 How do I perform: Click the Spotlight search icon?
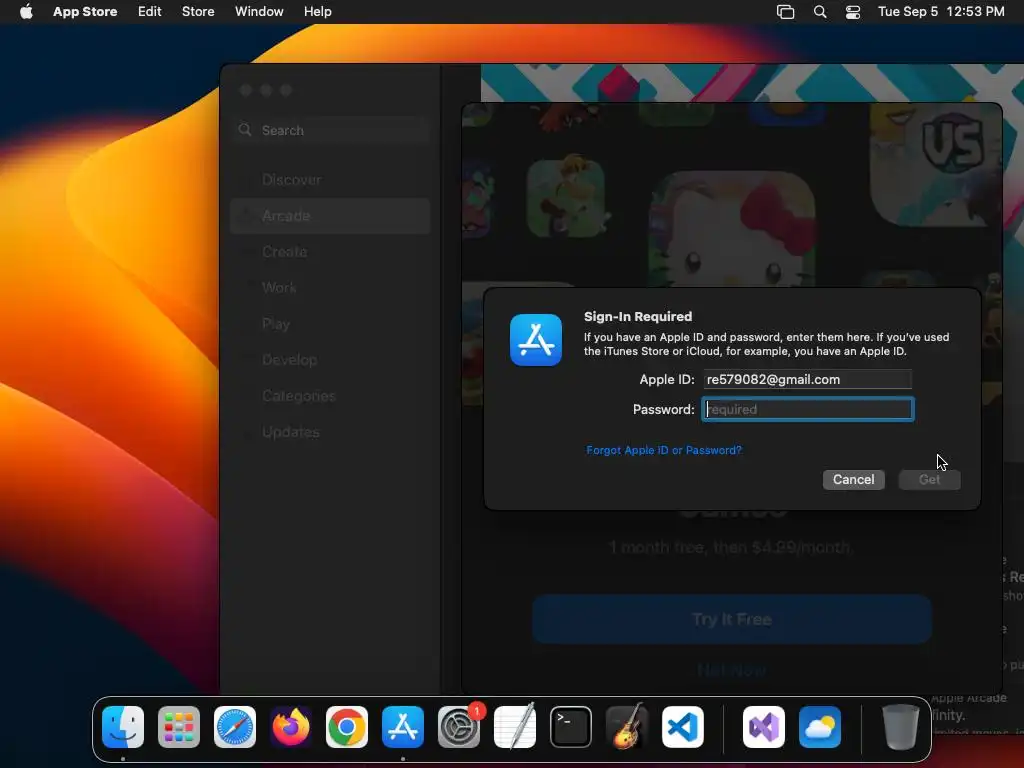click(820, 12)
